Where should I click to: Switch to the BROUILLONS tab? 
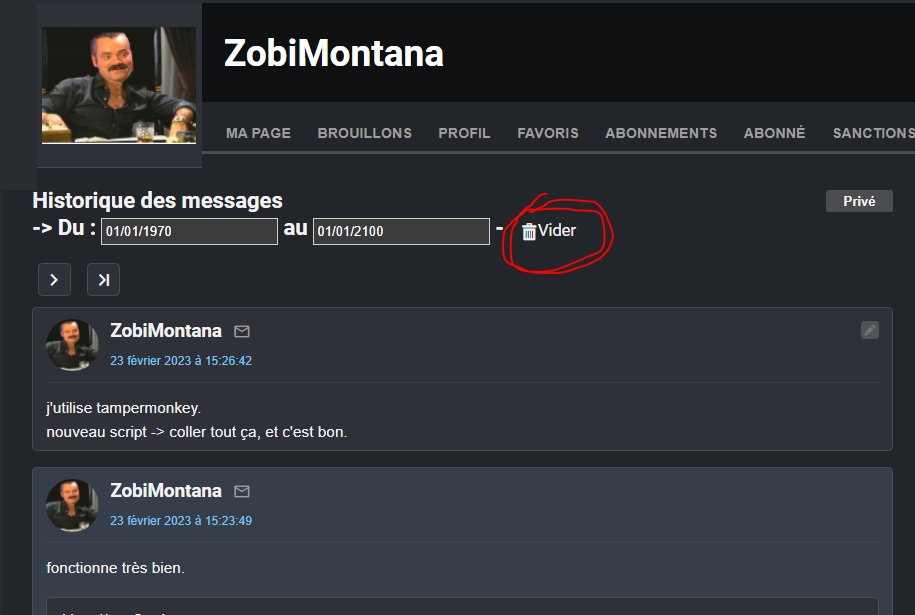365,133
